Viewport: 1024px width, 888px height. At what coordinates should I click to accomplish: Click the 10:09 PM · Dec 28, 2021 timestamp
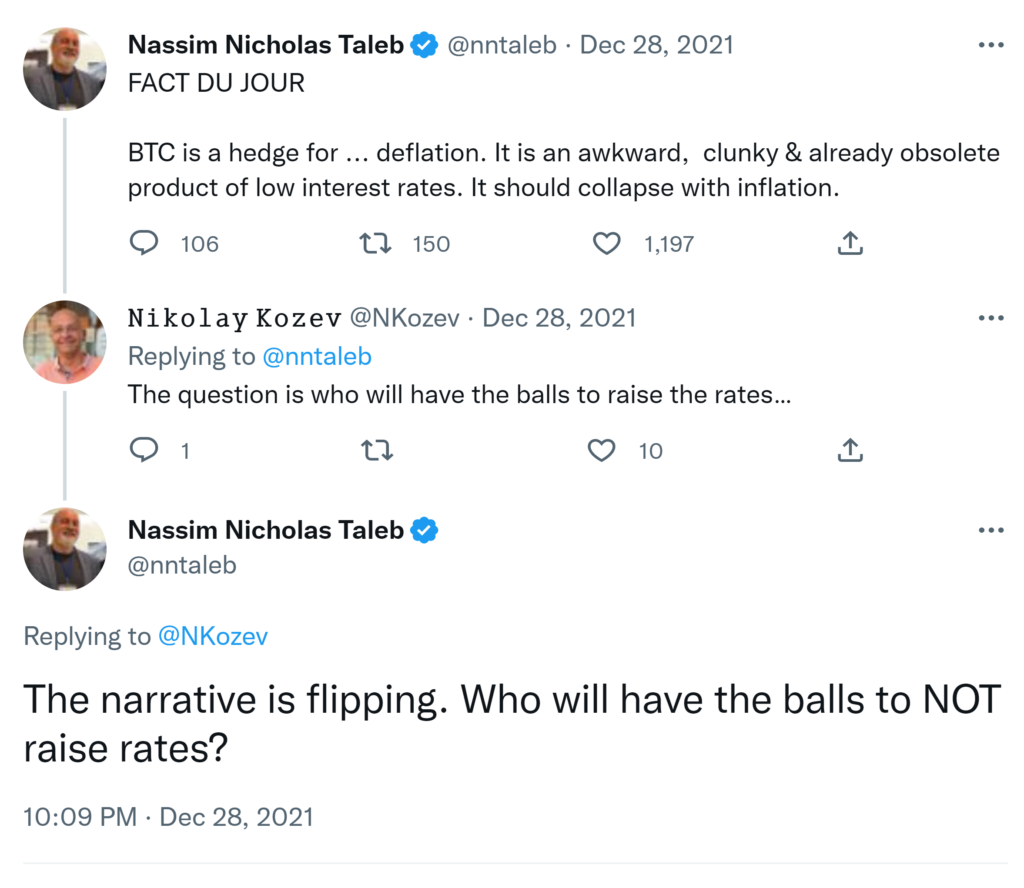tap(168, 817)
